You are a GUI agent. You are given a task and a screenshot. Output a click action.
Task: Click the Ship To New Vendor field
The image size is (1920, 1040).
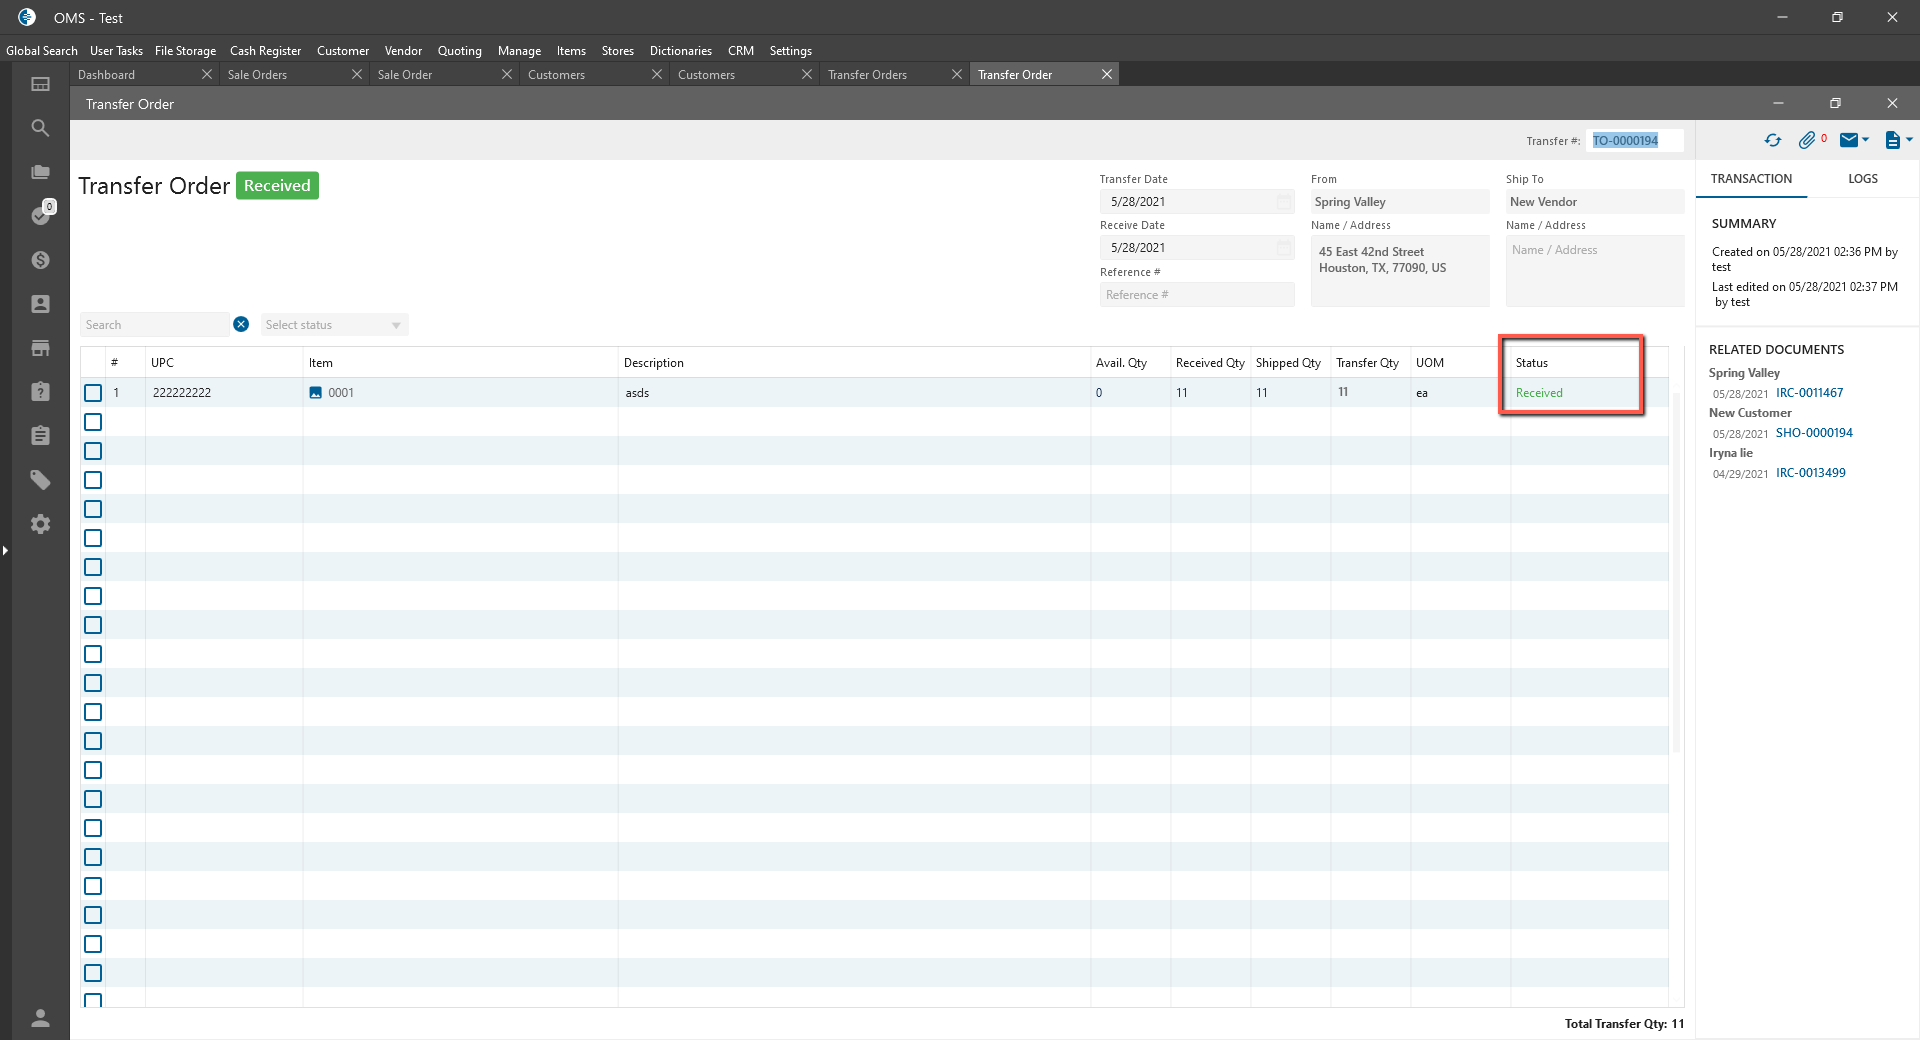pyautogui.click(x=1595, y=202)
